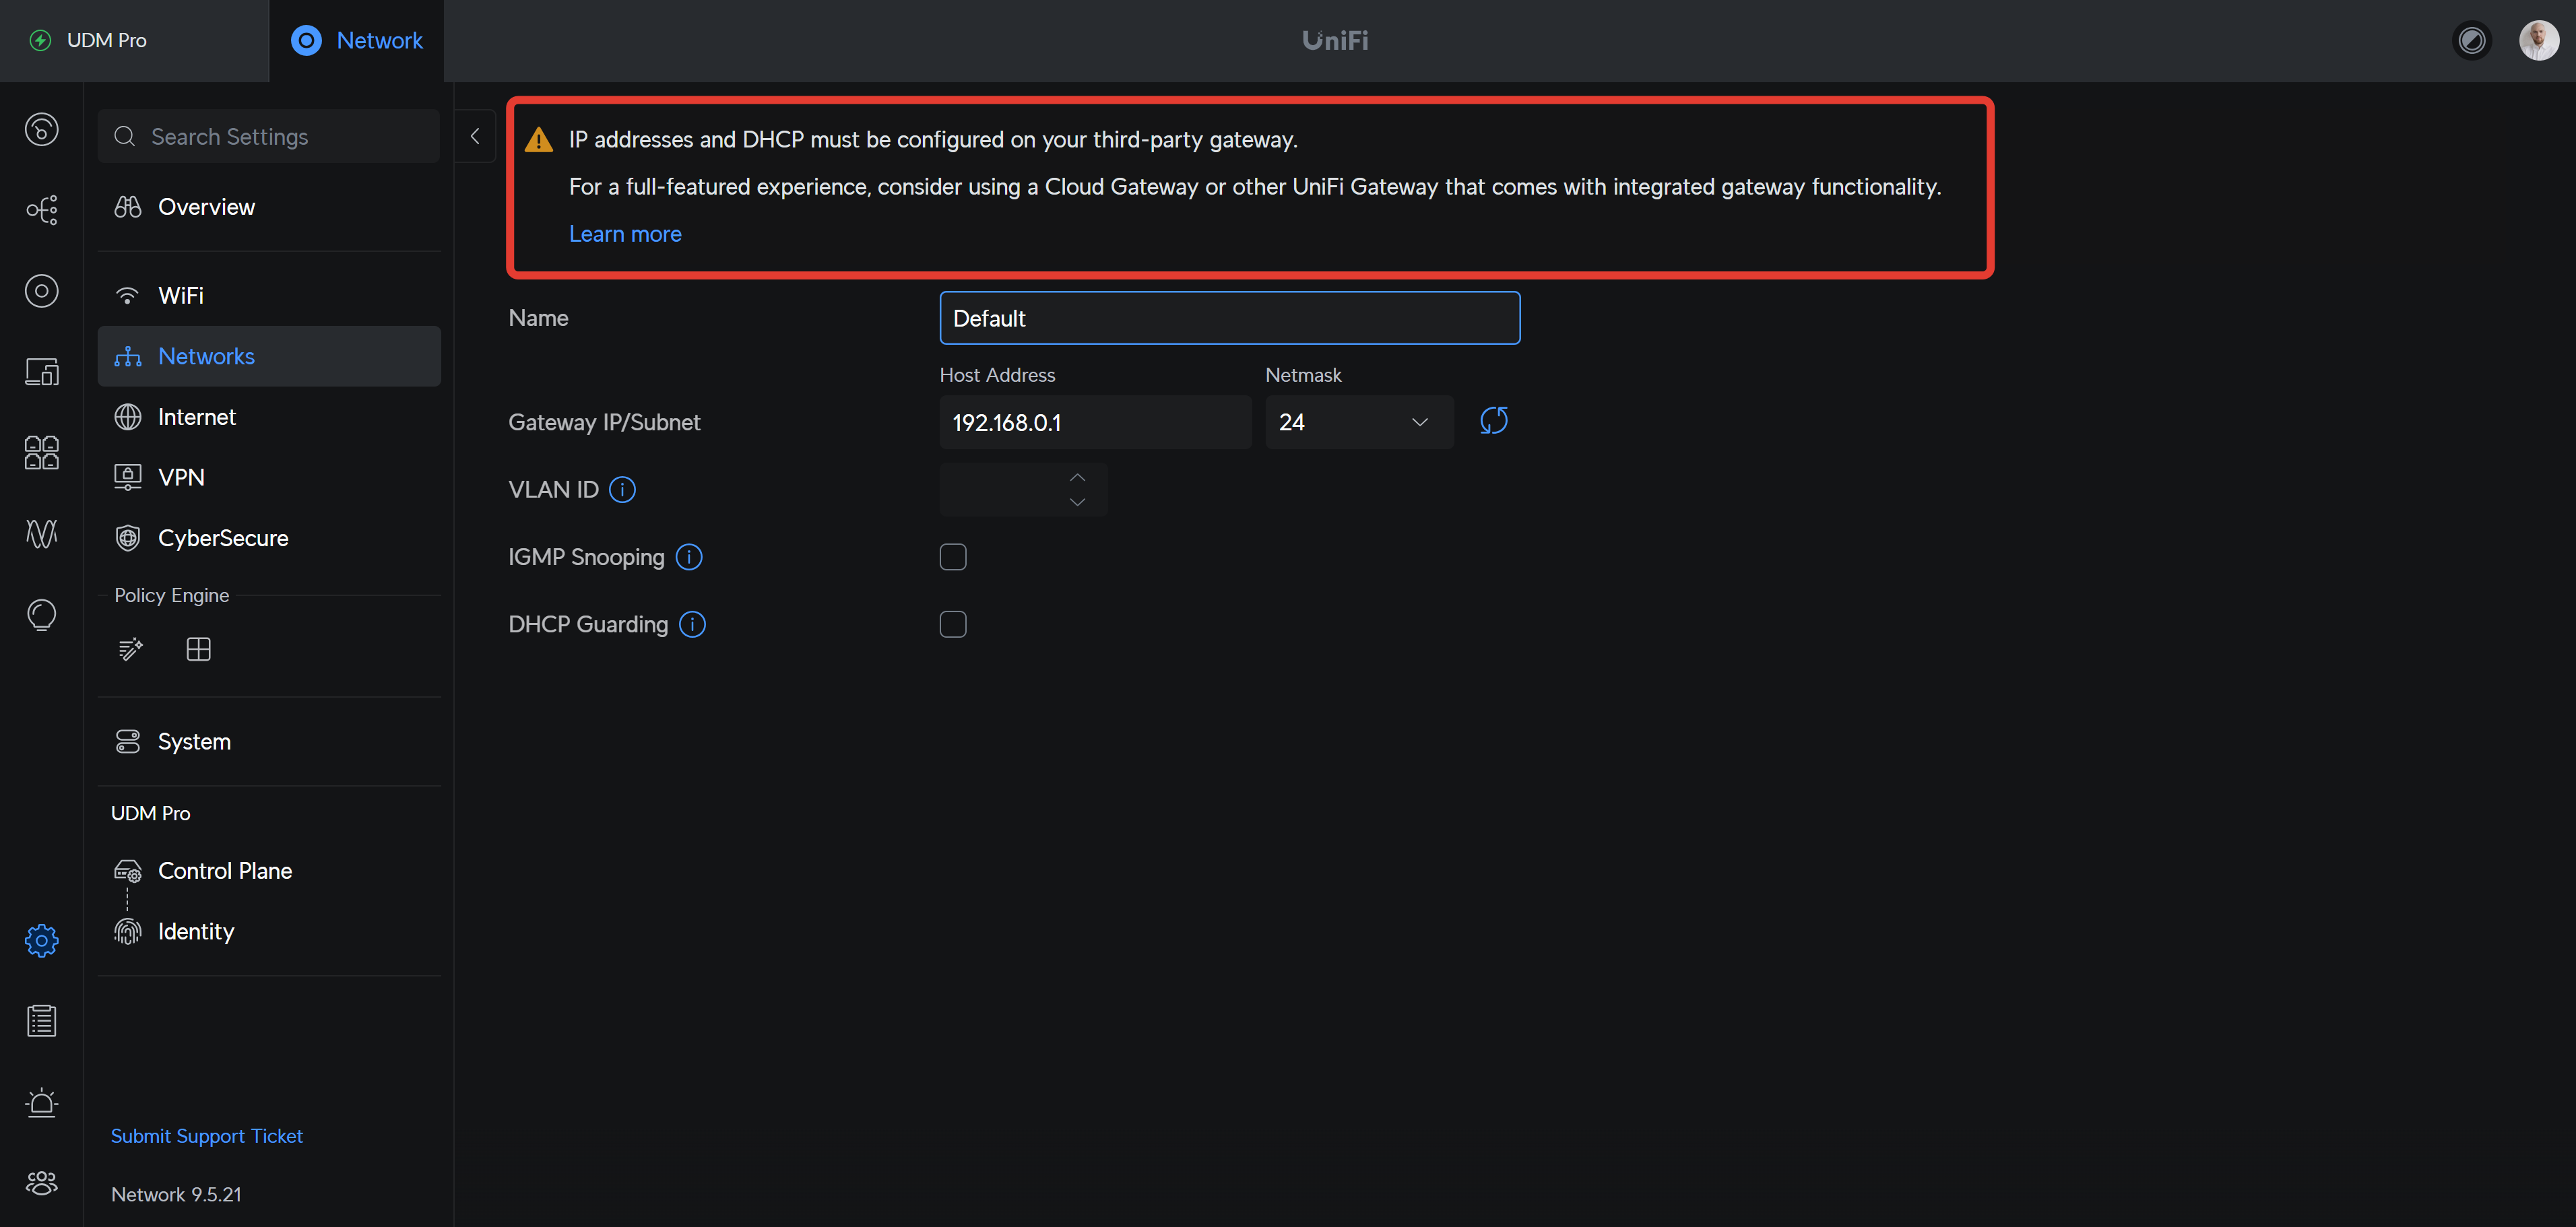Open the Internet settings menu item

(197, 417)
